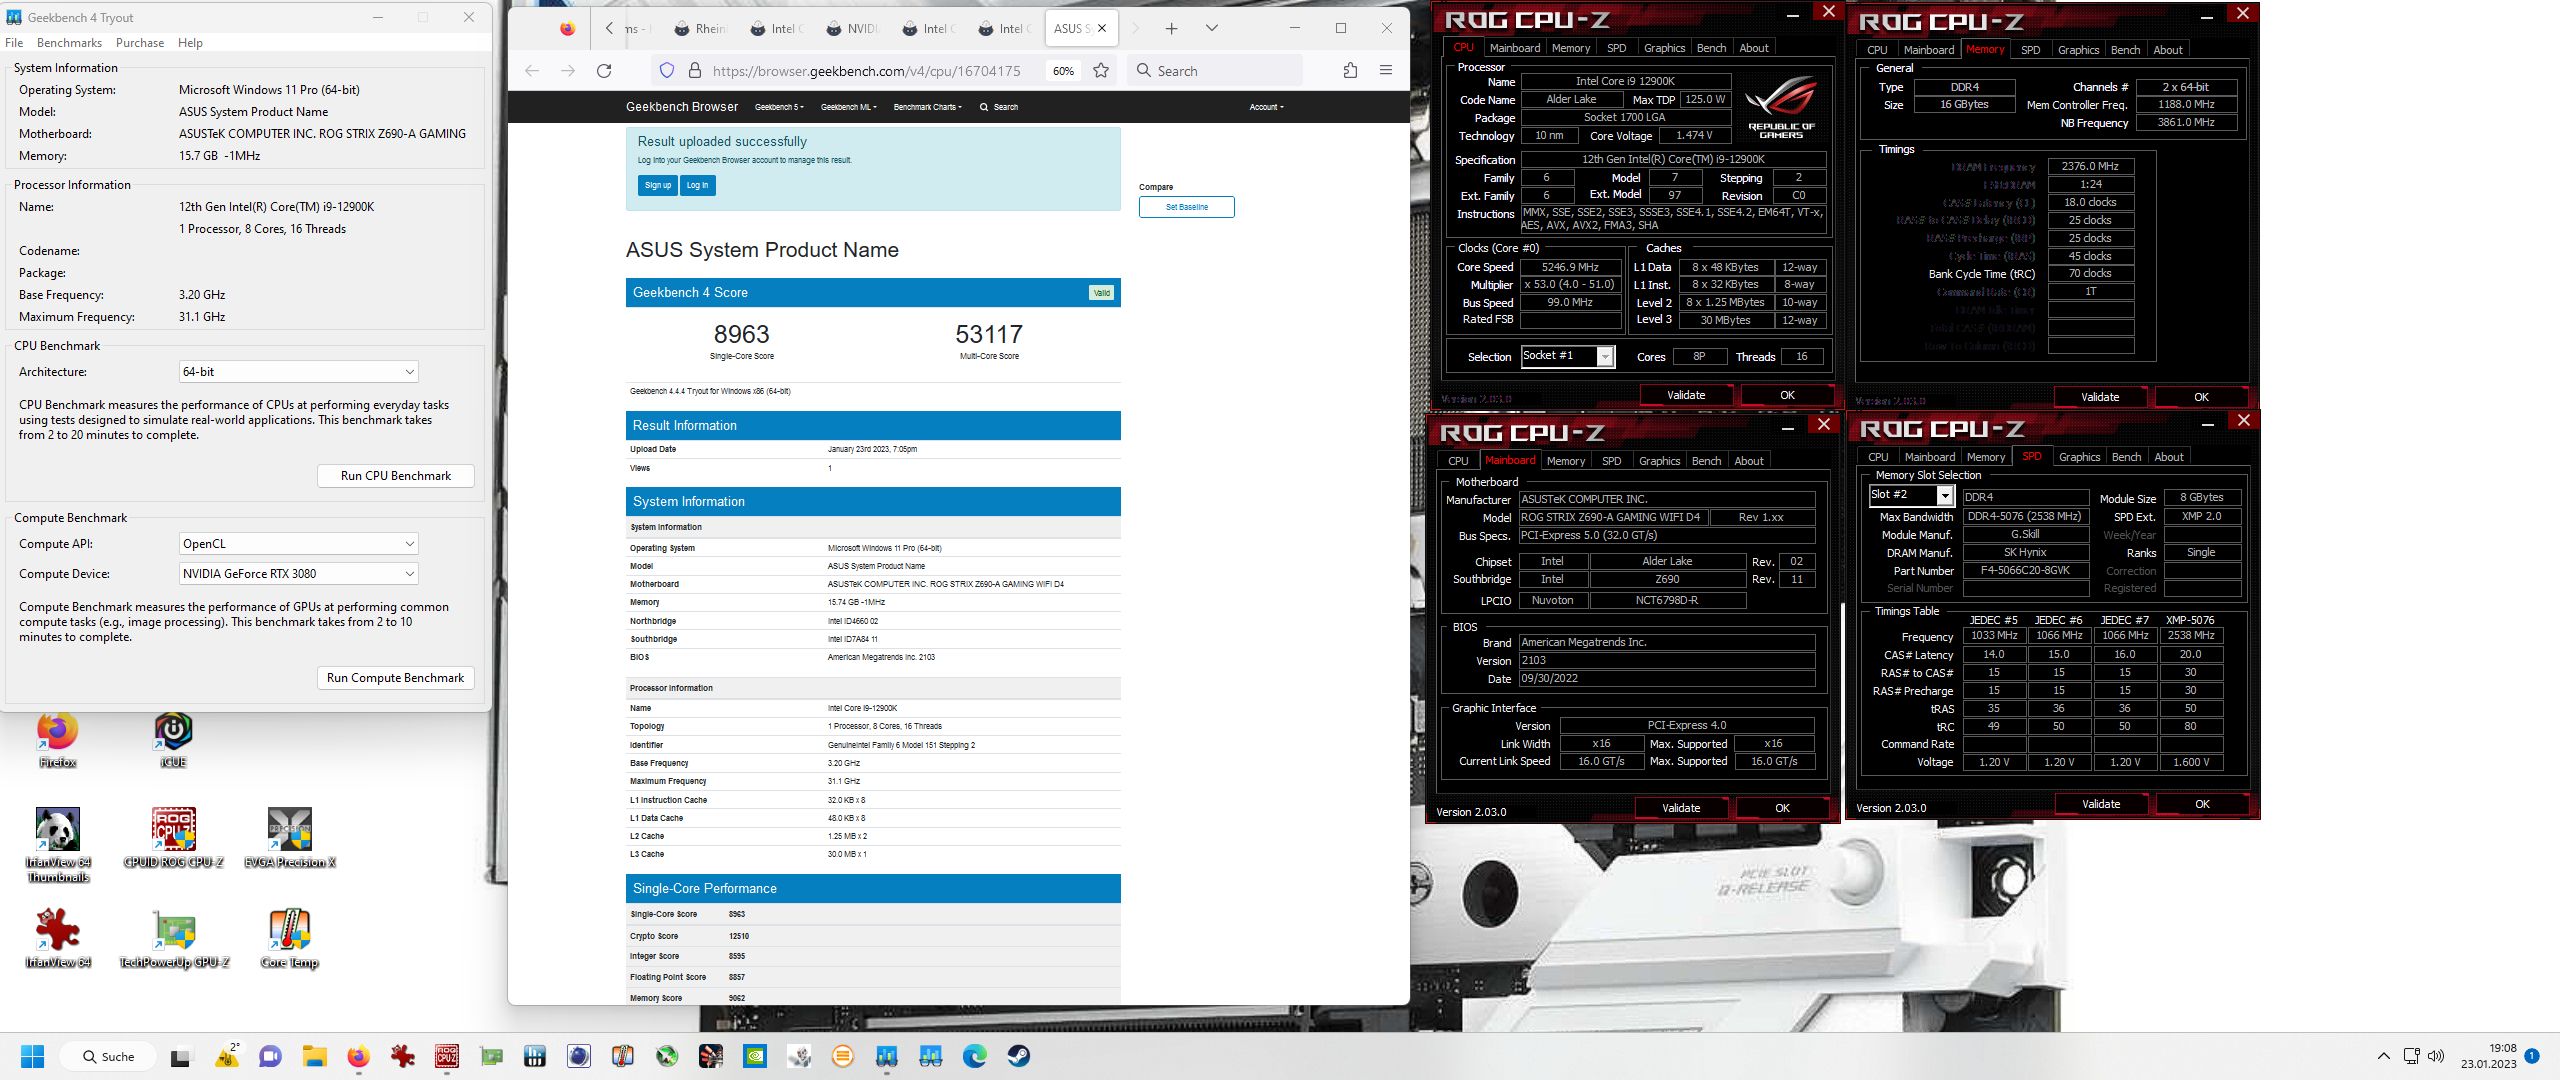This screenshot has height=1080, width=2560.
Task: Select CPUID ROG CPU-Z desktop shortcut
Action: pos(173,838)
